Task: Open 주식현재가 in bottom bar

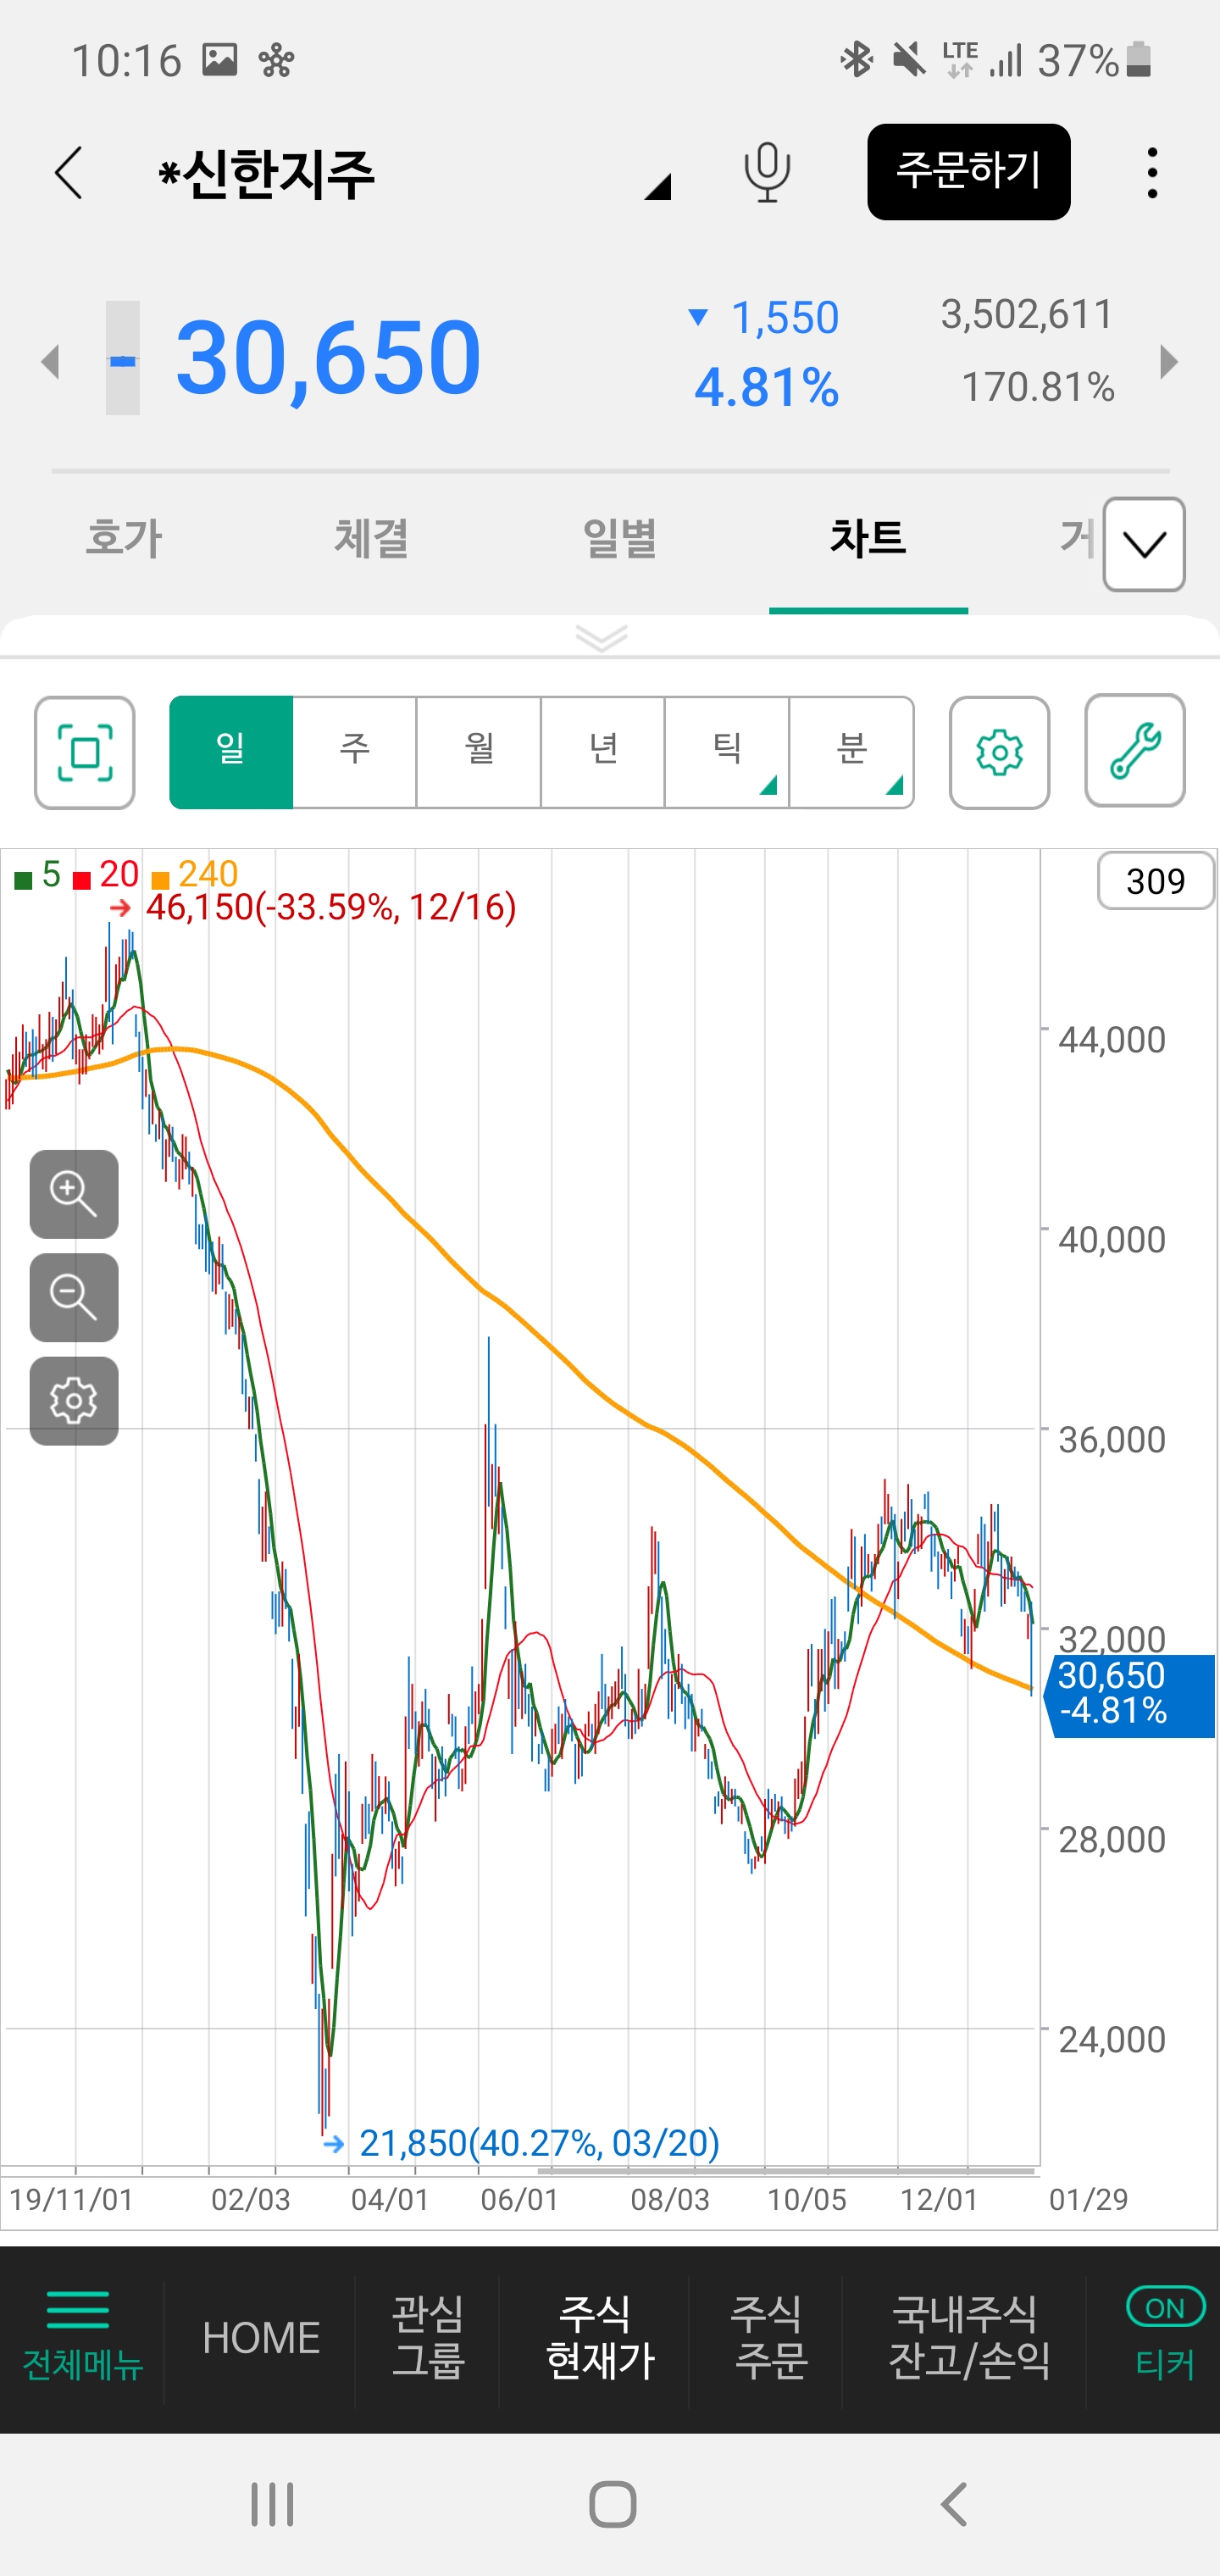Action: (x=599, y=2336)
